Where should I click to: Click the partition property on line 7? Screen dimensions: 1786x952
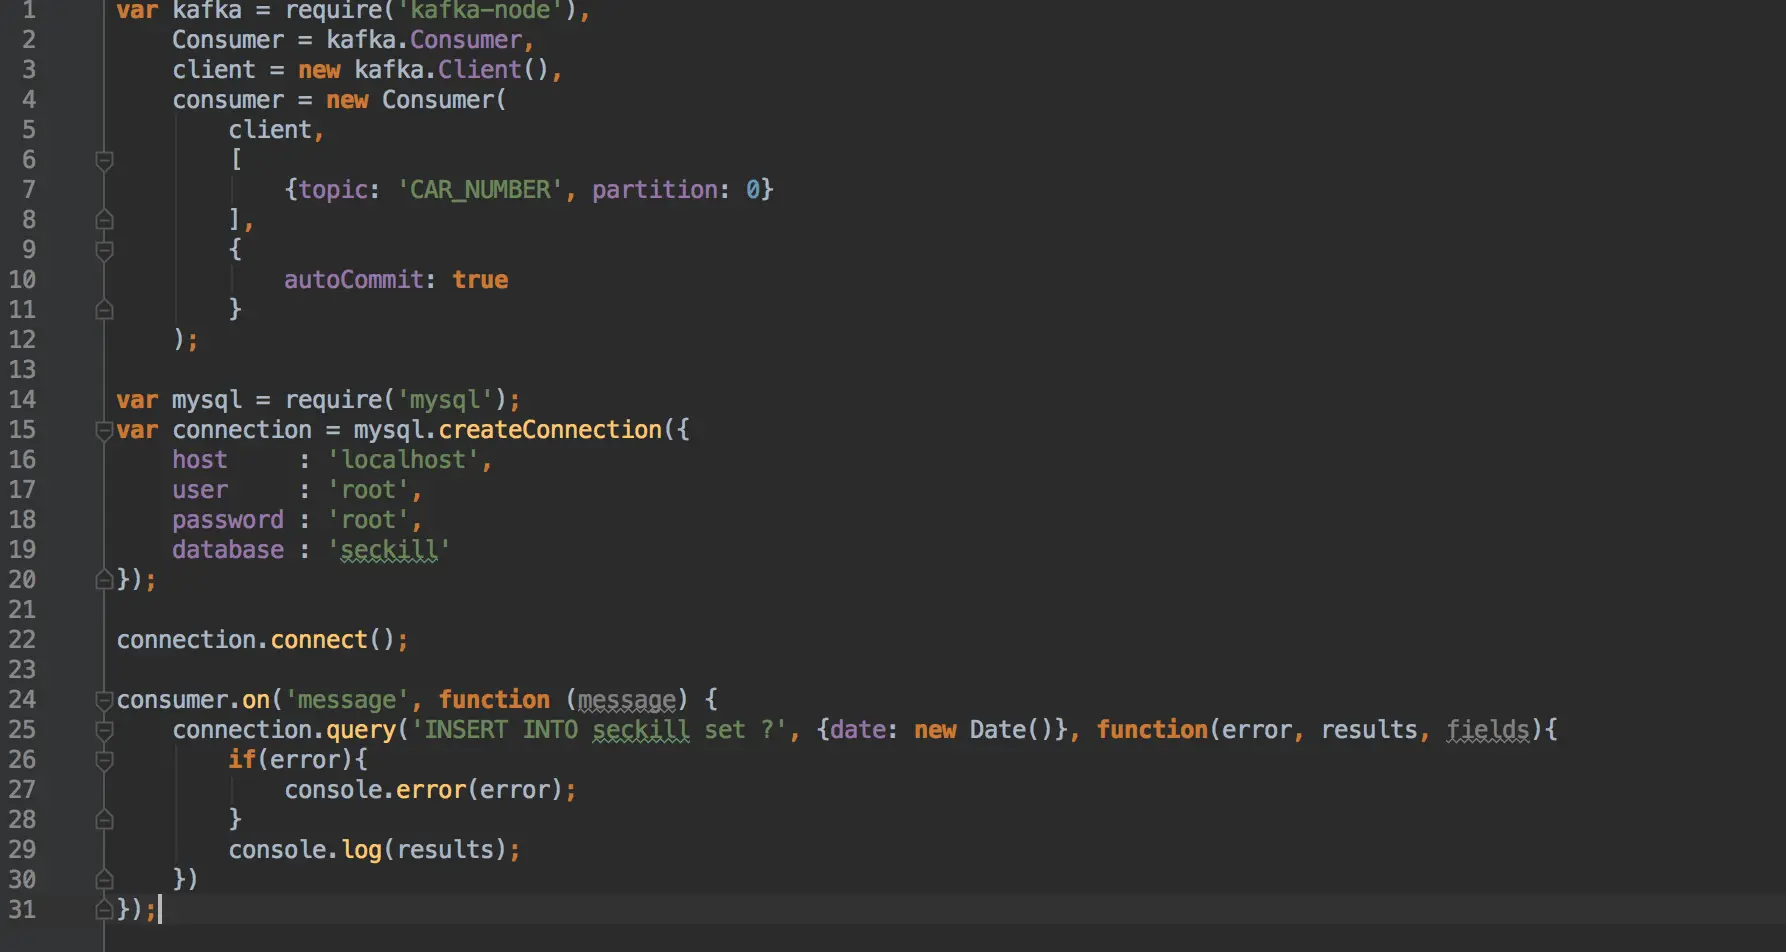[655, 190]
